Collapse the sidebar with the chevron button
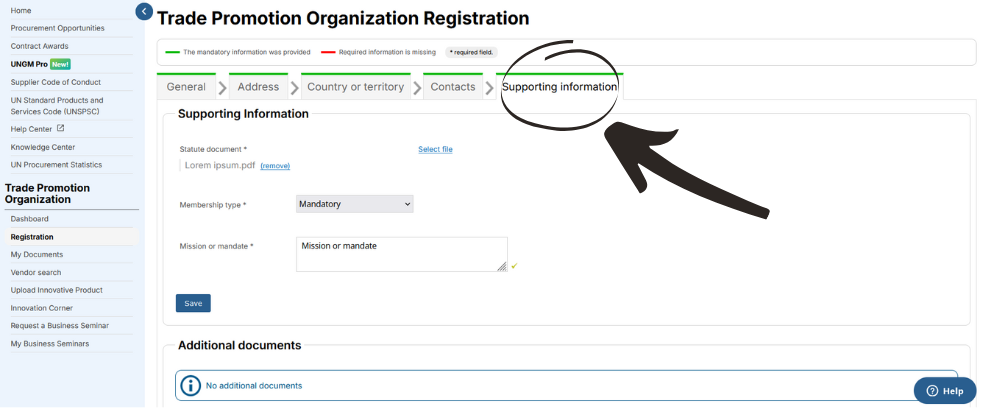The width and height of the screenshot is (982, 410). click(144, 11)
